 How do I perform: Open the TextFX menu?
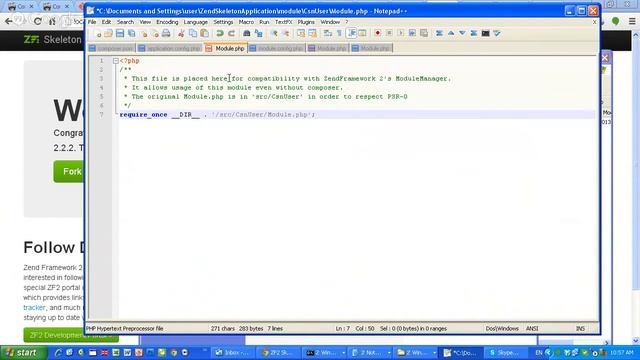tap(283, 22)
